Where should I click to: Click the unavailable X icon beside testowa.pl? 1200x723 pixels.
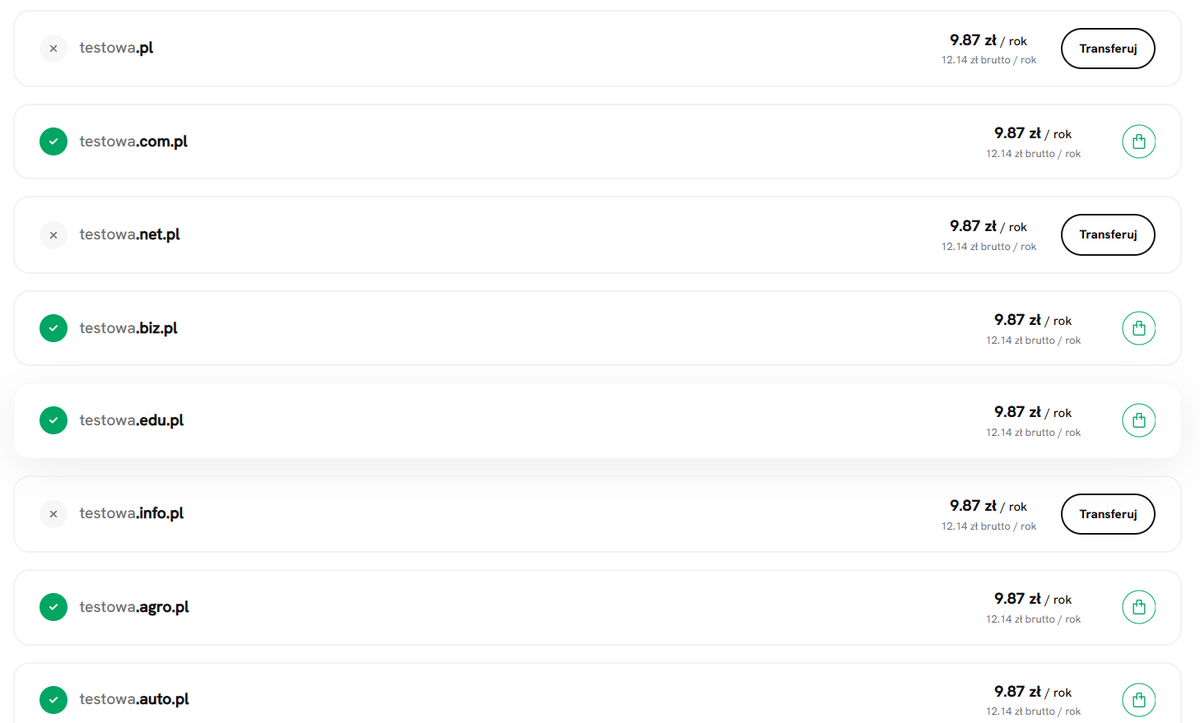click(53, 48)
